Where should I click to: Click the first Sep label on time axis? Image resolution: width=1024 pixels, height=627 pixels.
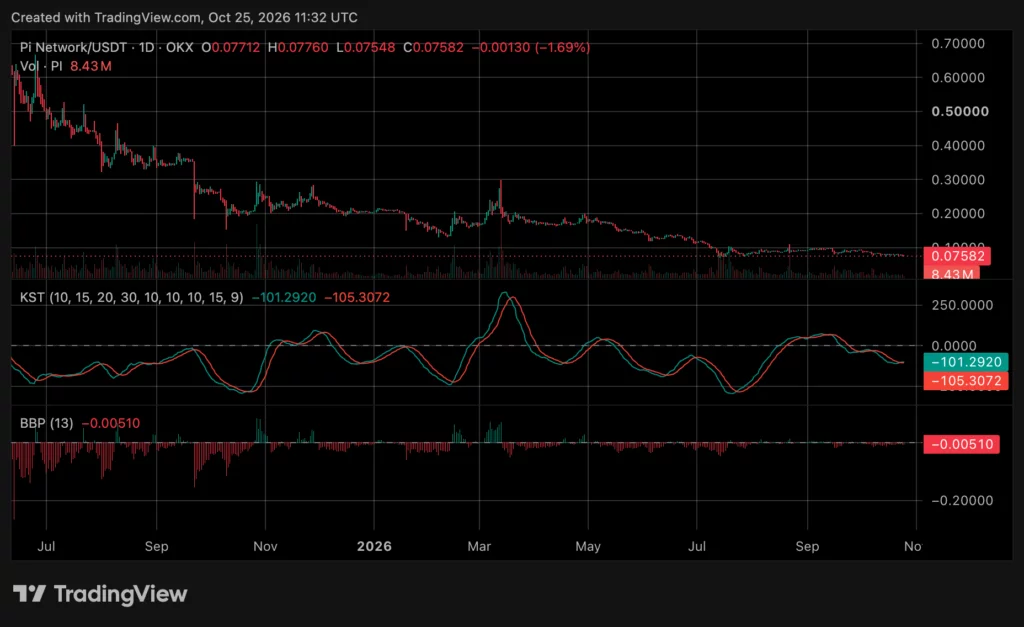click(x=157, y=546)
